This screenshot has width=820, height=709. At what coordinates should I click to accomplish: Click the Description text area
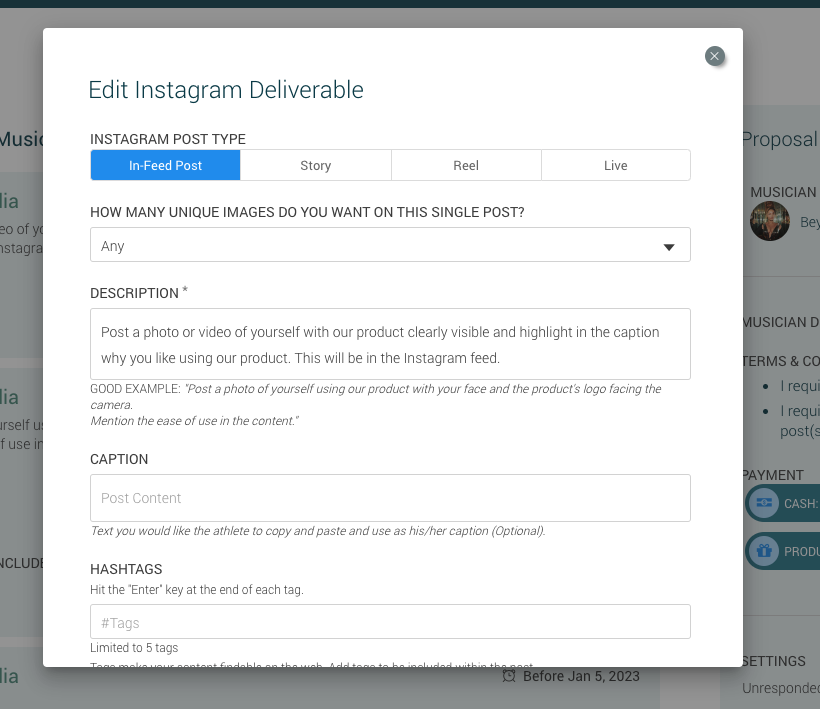pyautogui.click(x=390, y=344)
